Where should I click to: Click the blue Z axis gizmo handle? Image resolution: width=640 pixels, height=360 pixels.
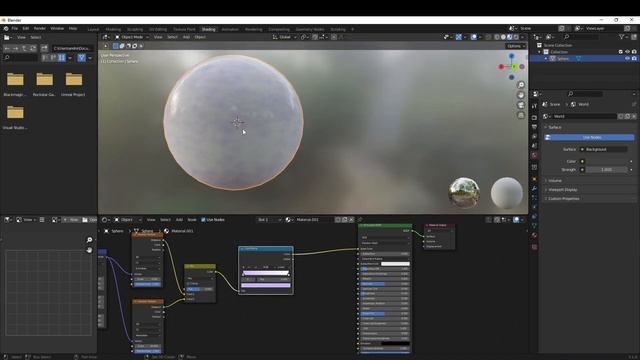[x=511, y=56]
